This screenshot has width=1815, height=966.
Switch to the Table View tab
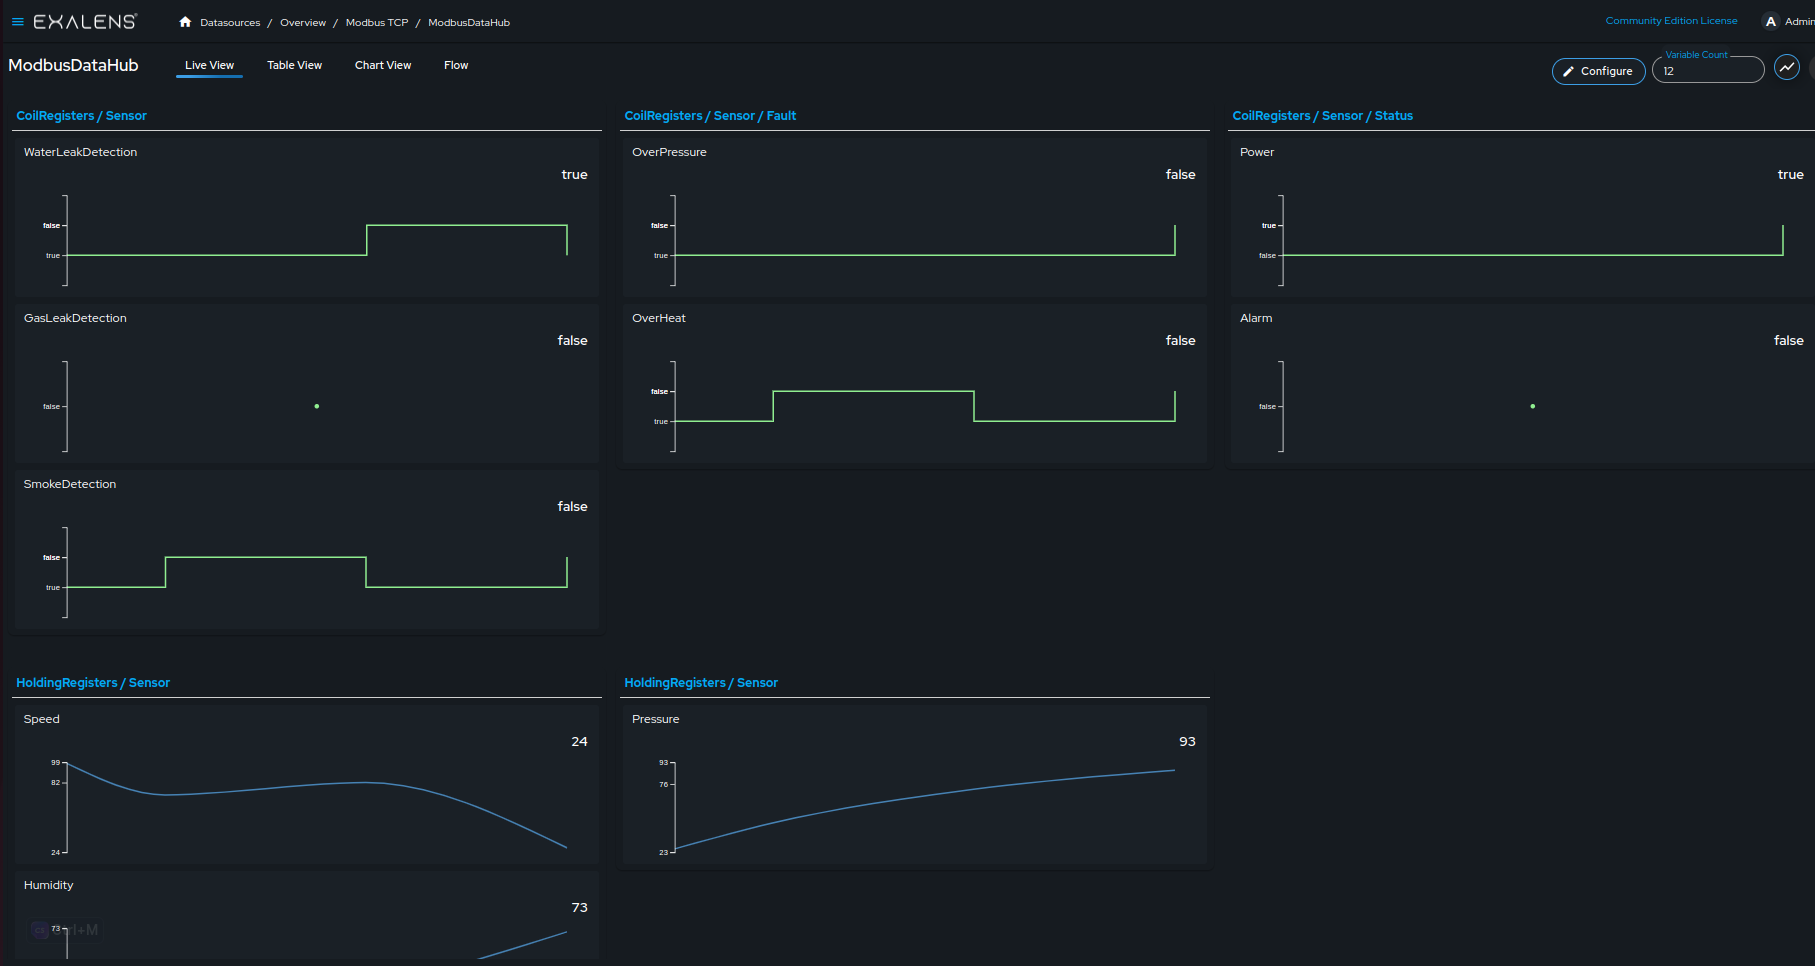click(294, 65)
